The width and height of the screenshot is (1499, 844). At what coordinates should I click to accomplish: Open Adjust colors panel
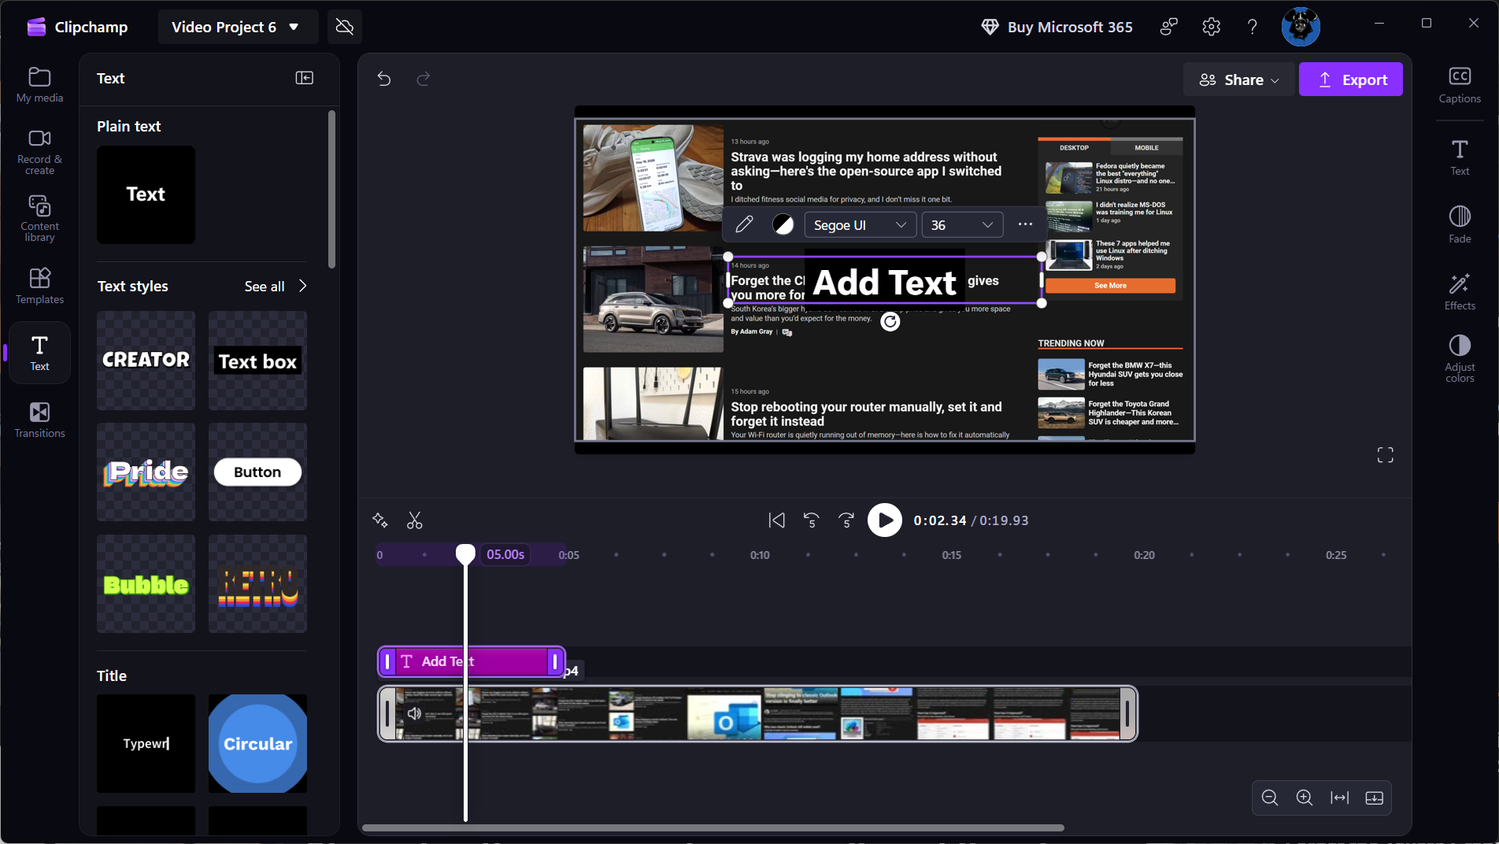[x=1460, y=358]
